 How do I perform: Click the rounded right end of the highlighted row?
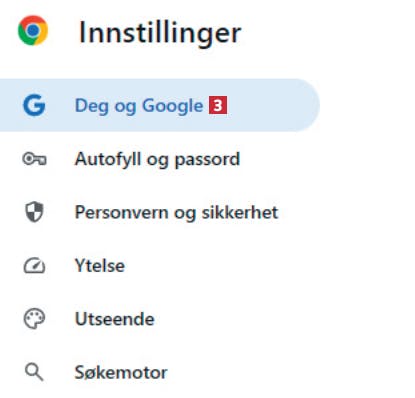click(305, 105)
